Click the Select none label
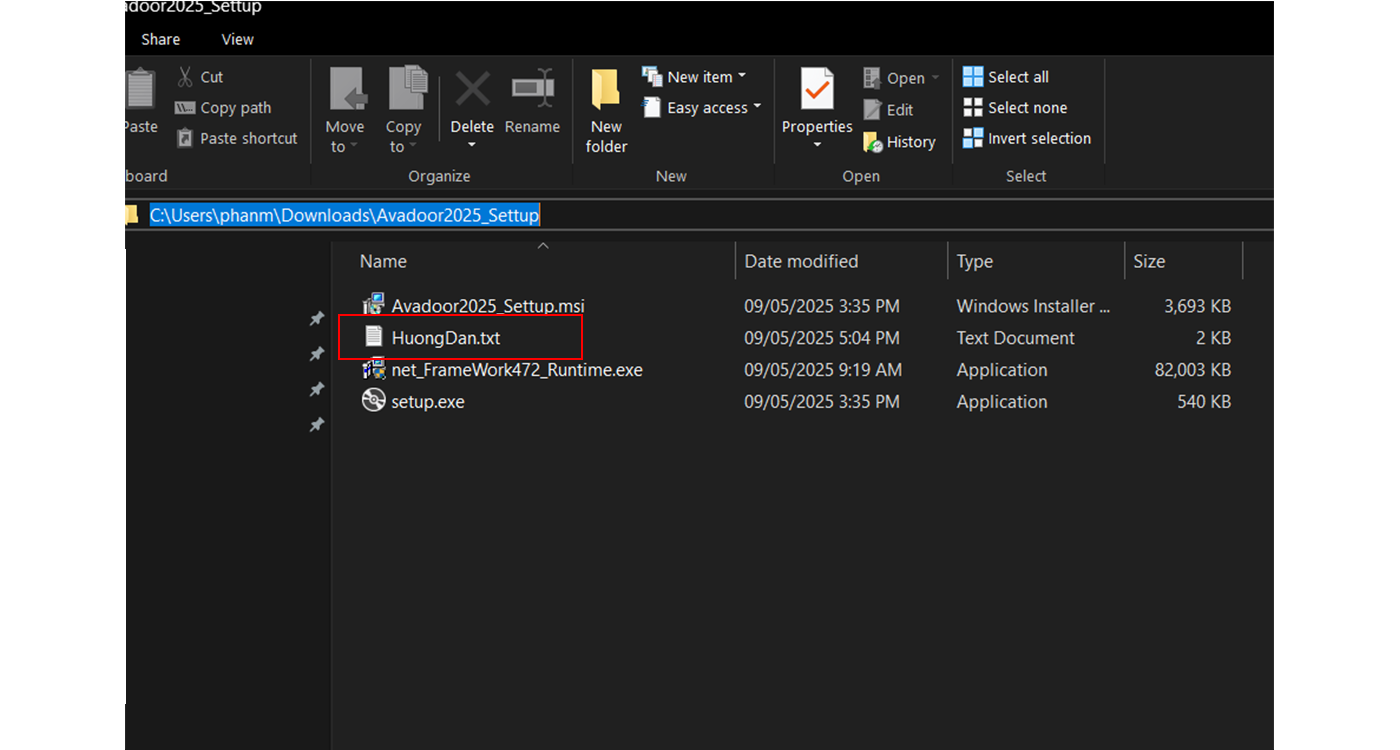The height and width of the screenshot is (750, 1400). click(x=1028, y=108)
